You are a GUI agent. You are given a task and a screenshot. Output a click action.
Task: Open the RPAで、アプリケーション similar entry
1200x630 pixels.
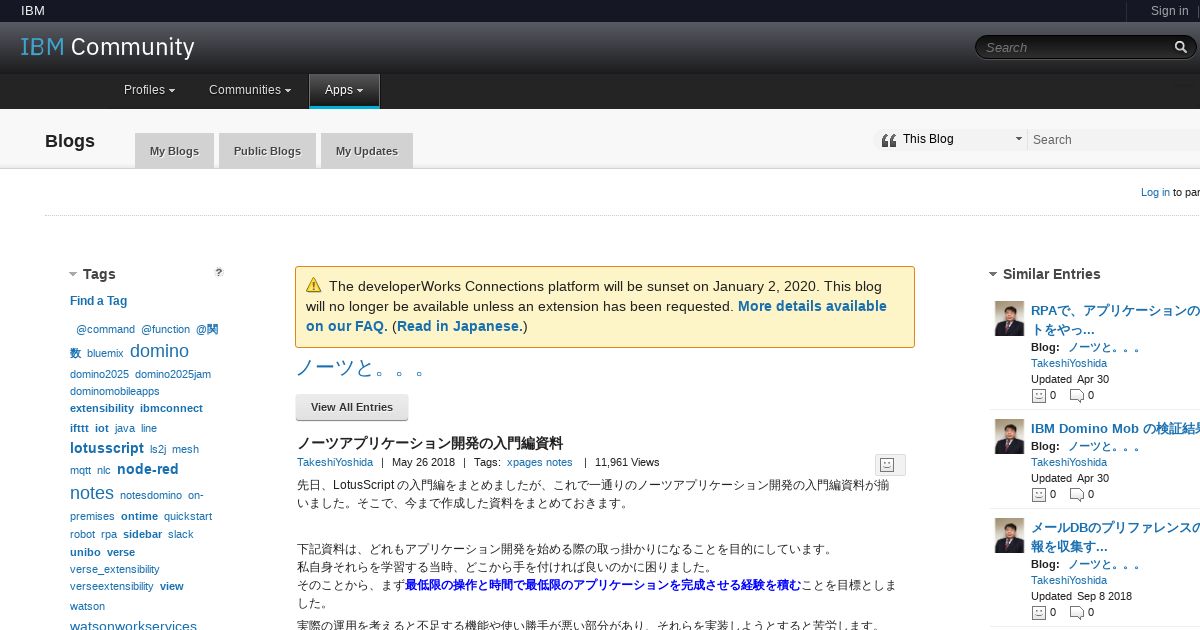pyautogui.click(x=1115, y=320)
